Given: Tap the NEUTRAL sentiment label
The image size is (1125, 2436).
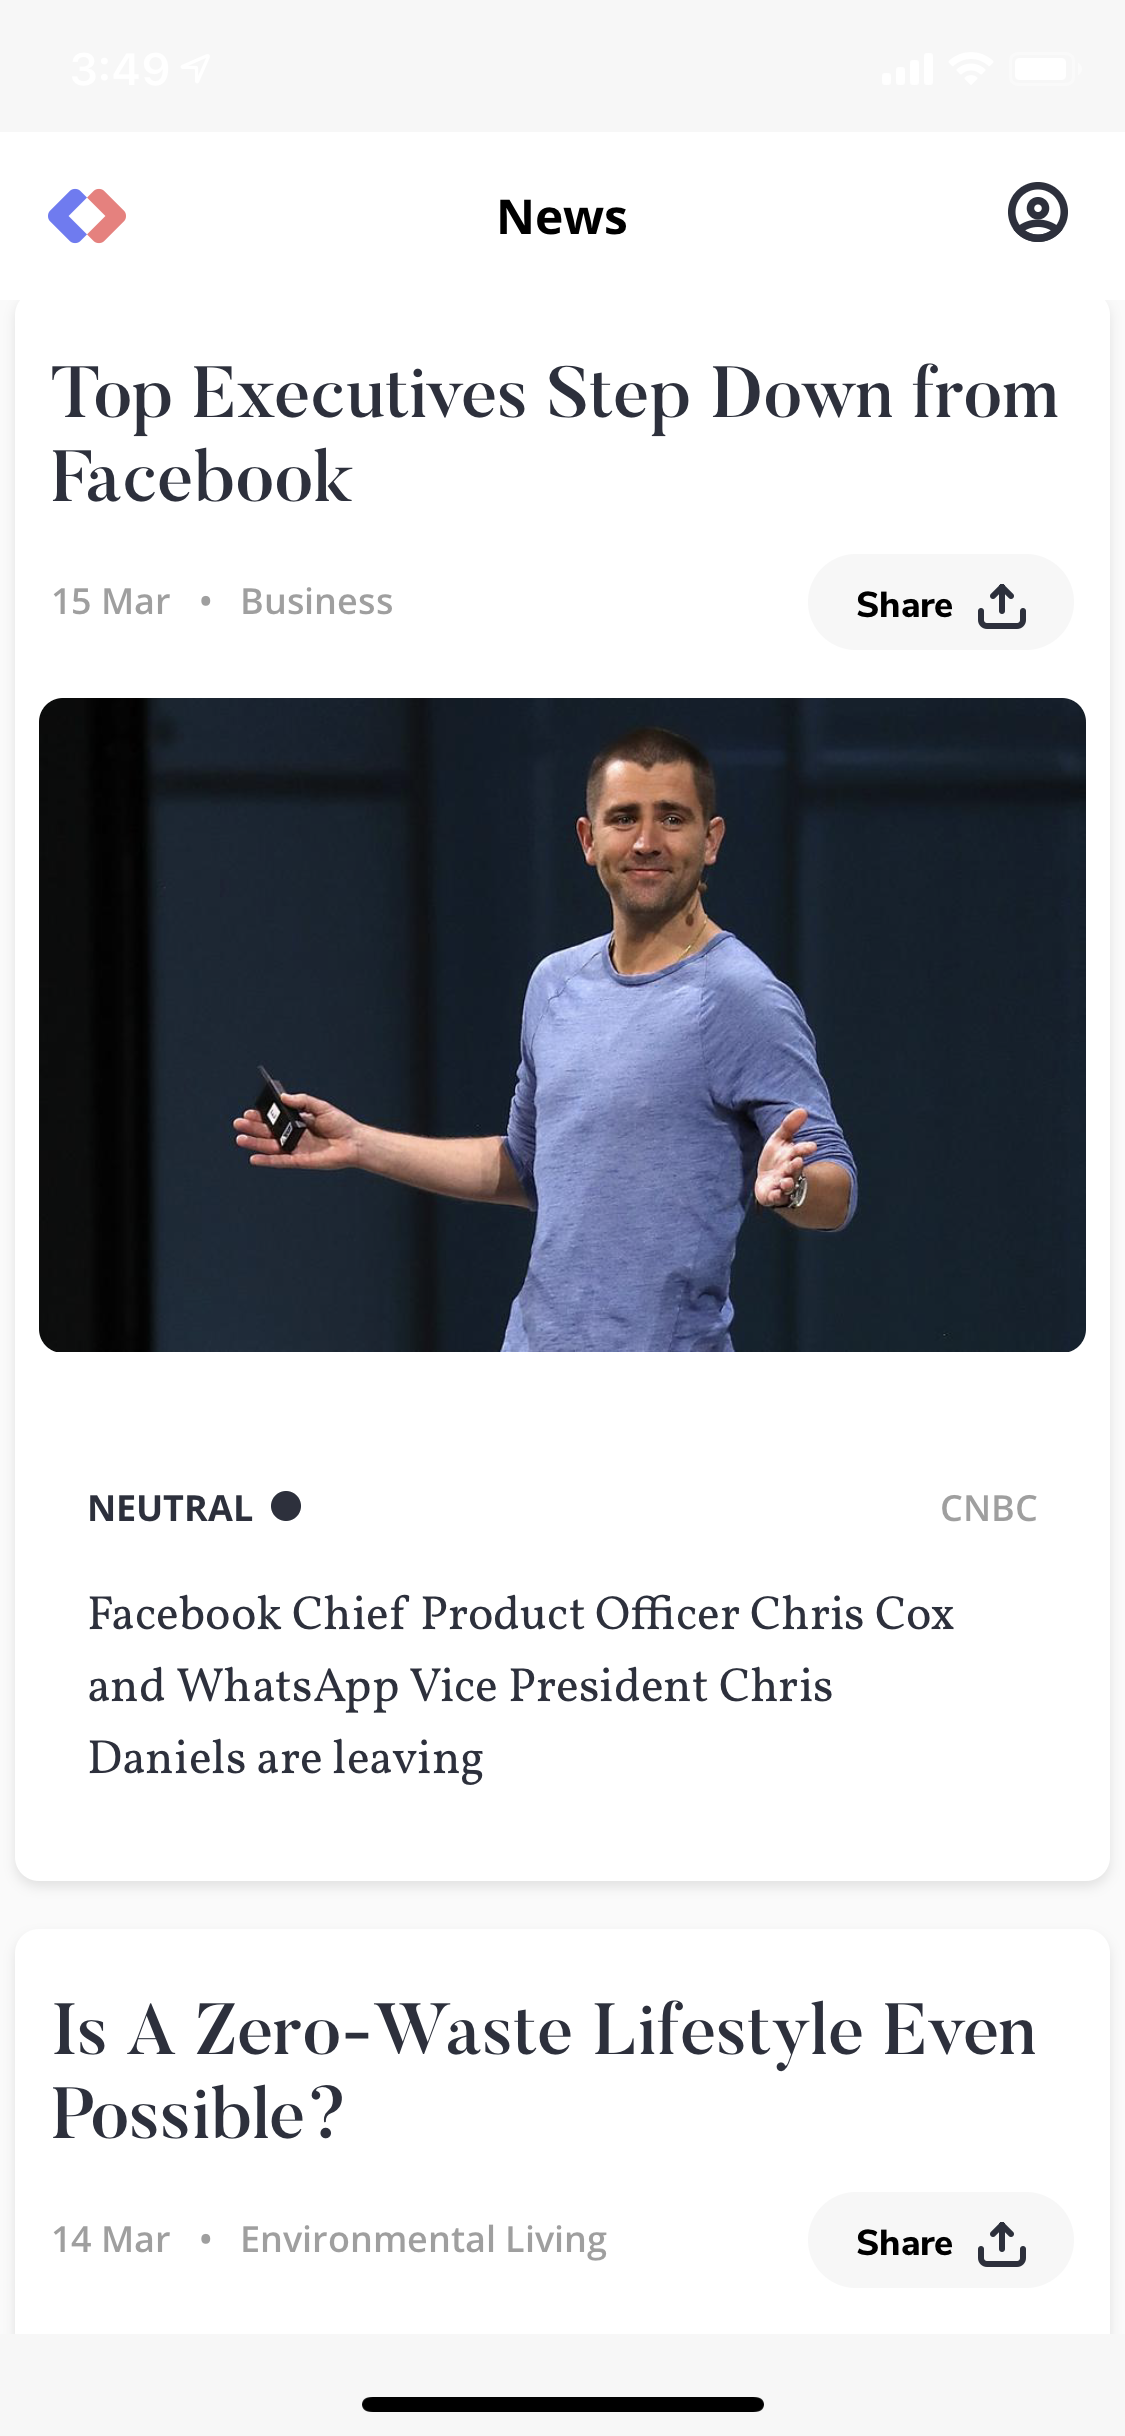Looking at the screenshot, I should [x=170, y=1508].
